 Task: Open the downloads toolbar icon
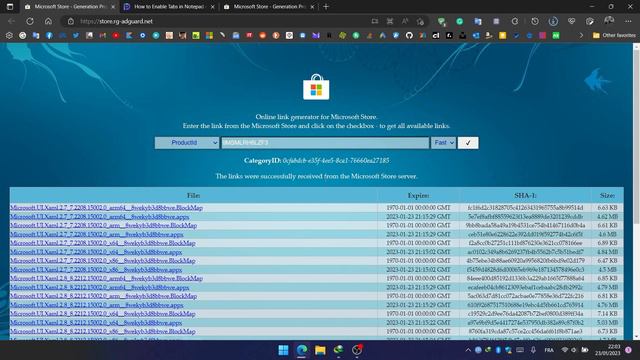tap(553, 21)
